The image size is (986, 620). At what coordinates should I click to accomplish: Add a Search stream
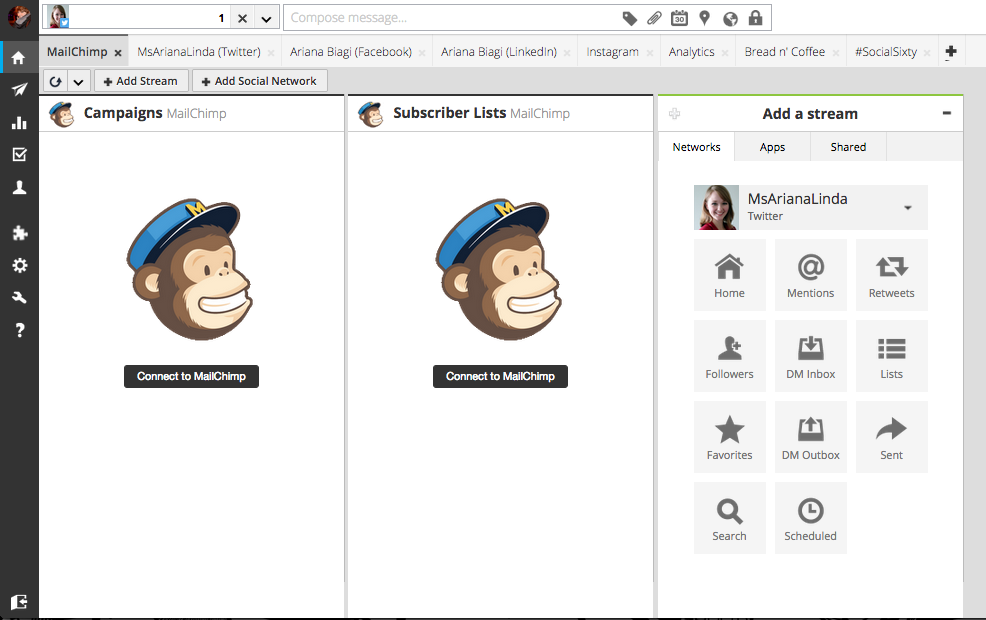click(x=729, y=518)
